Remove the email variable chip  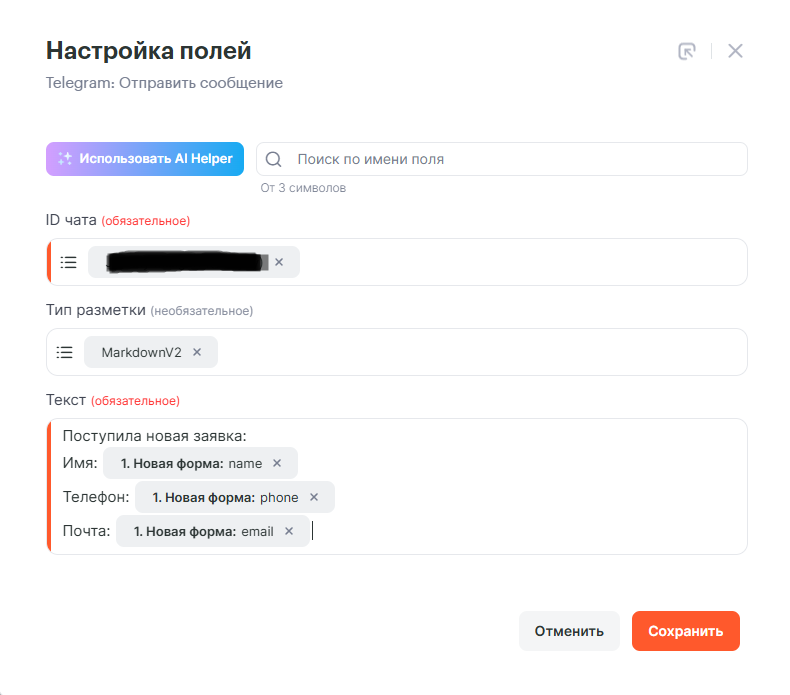click(289, 531)
